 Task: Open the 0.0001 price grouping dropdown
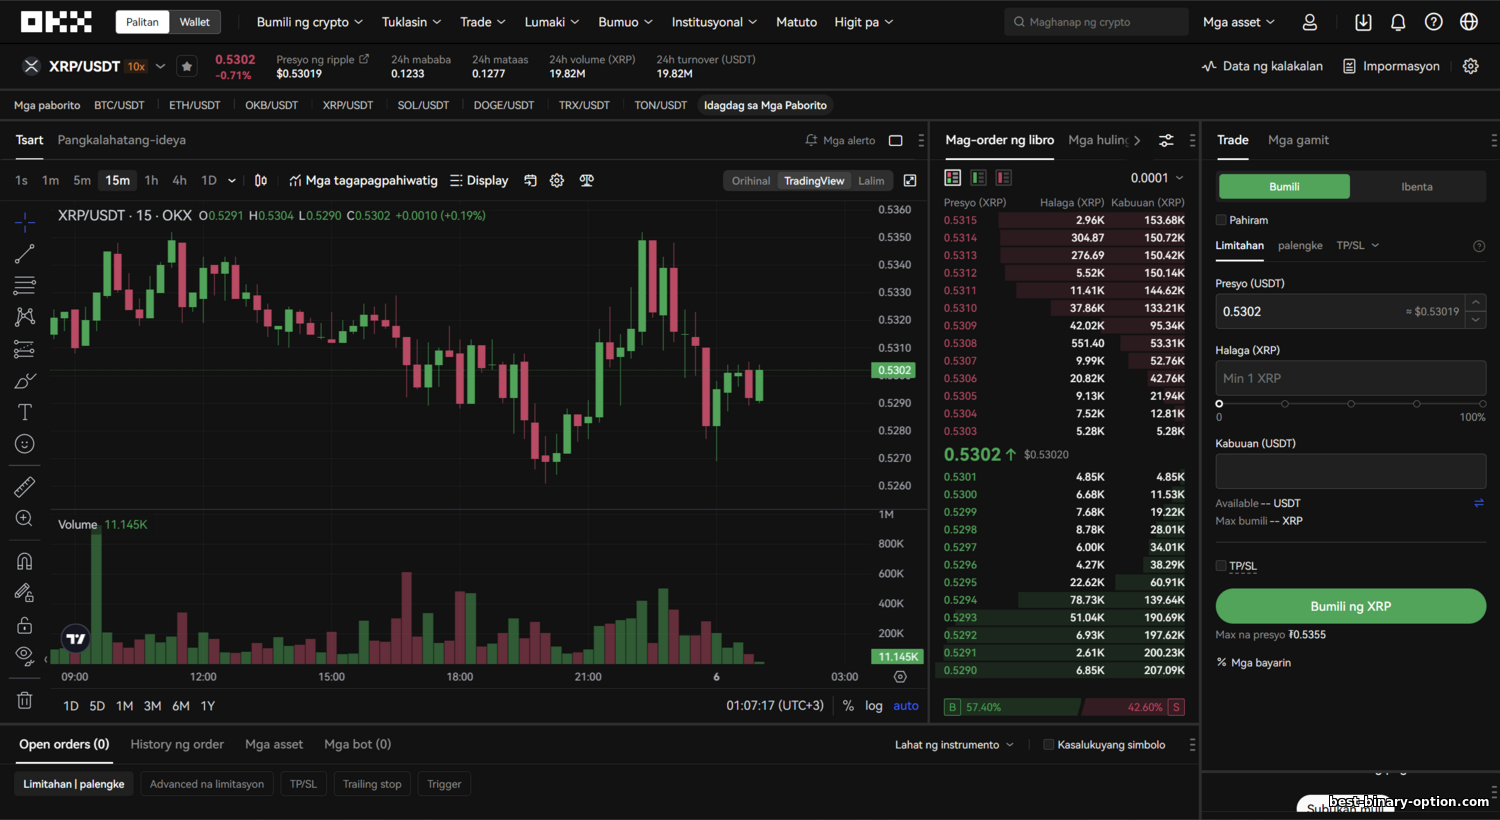pyautogui.click(x=1157, y=178)
